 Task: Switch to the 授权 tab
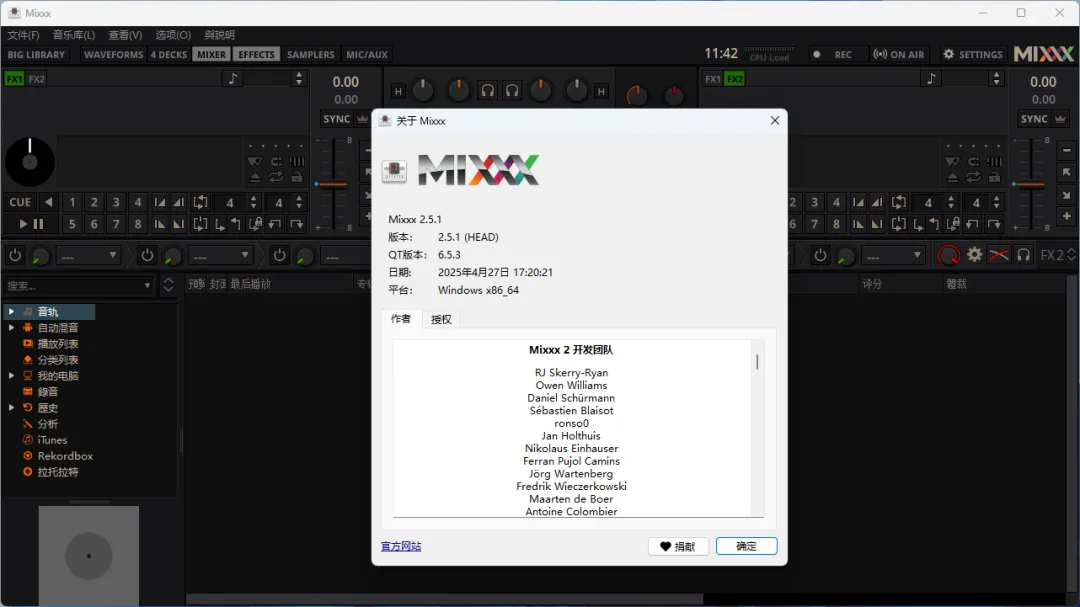(x=441, y=320)
